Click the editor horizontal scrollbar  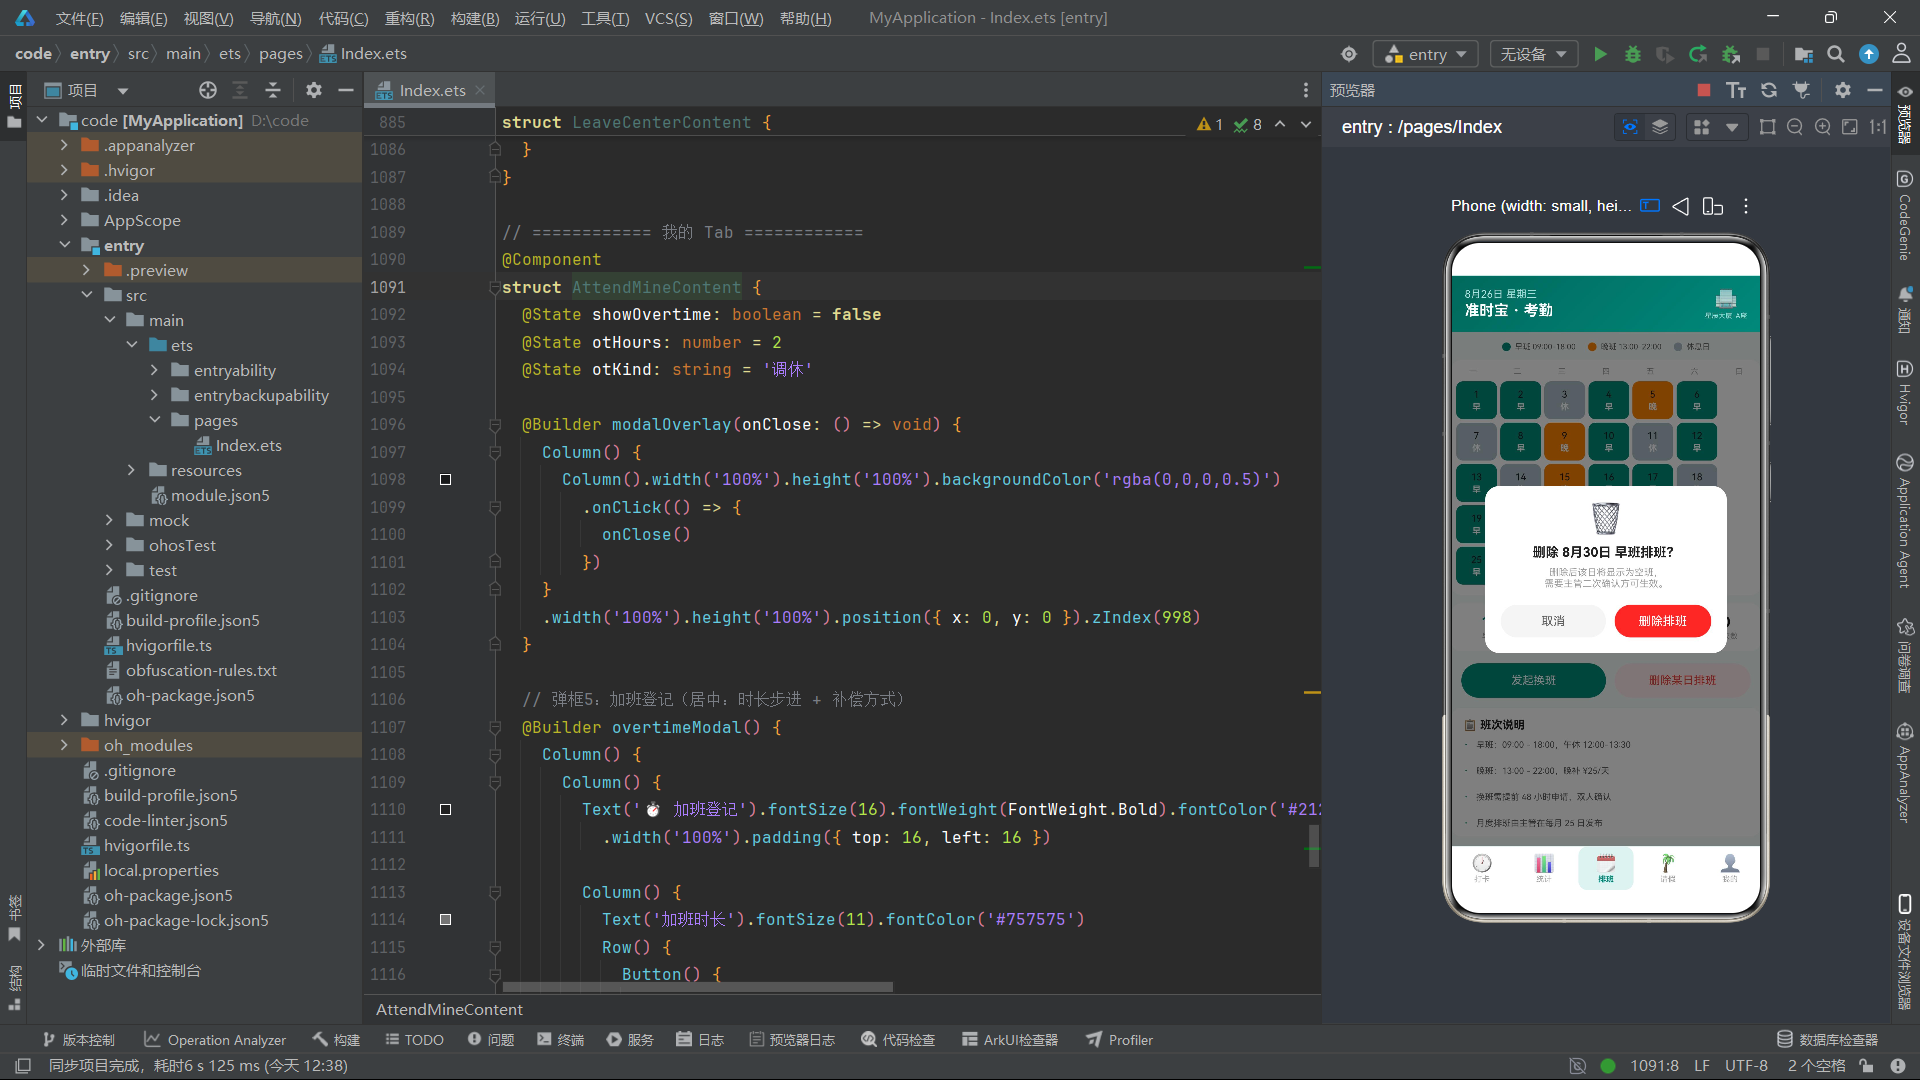click(697, 987)
